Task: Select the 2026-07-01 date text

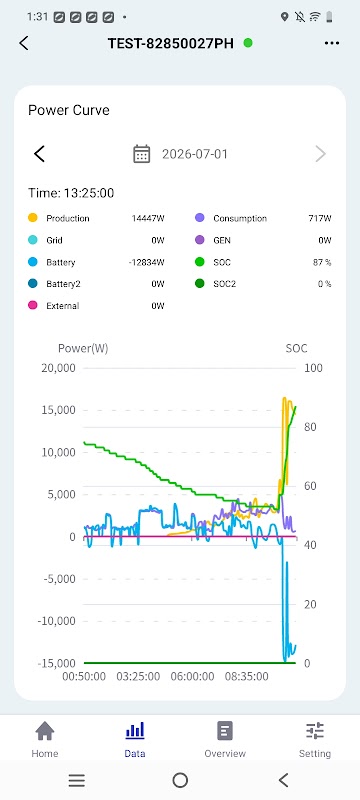Action: (x=195, y=154)
